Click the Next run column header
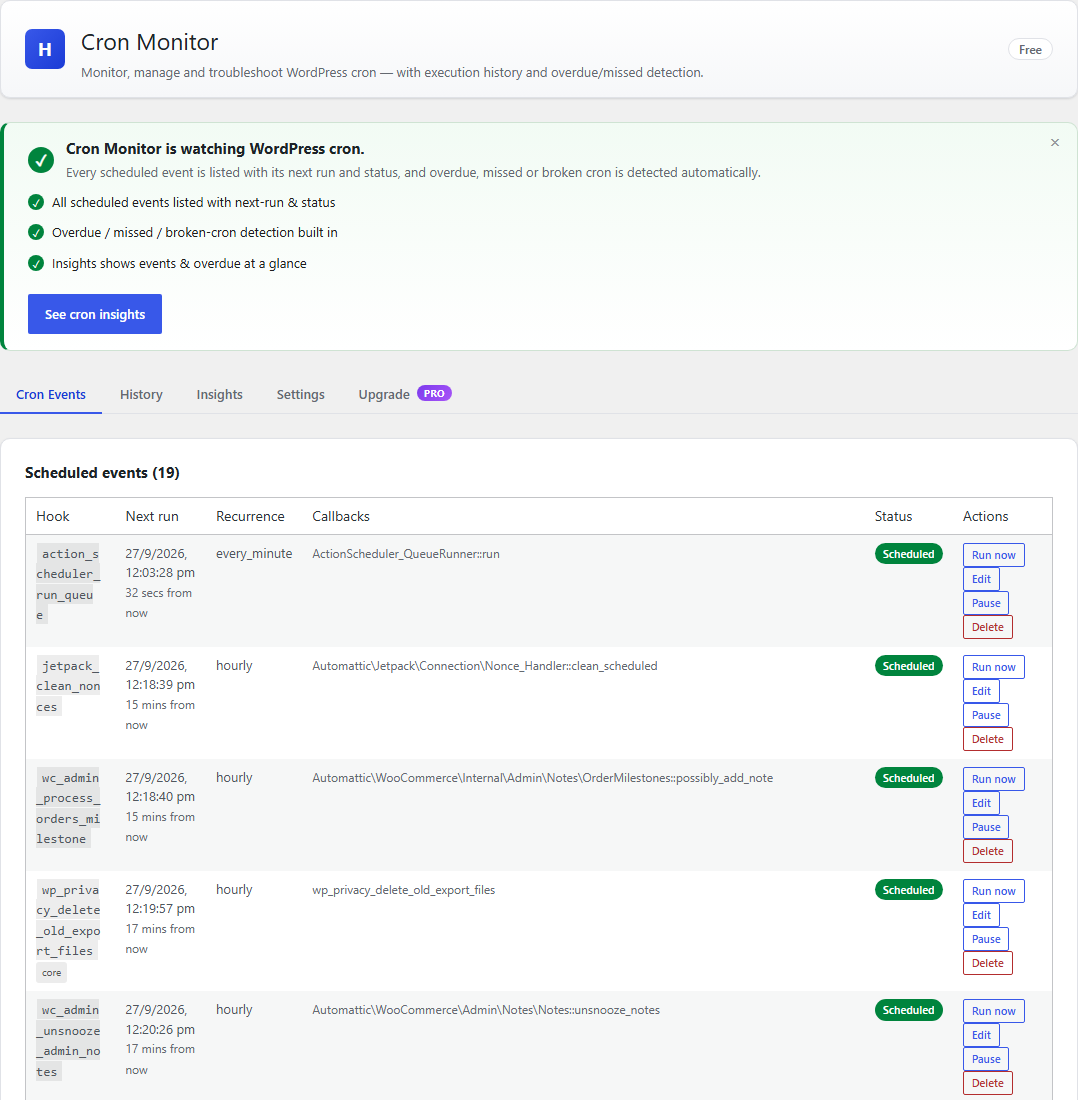 (x=152, y=516)
